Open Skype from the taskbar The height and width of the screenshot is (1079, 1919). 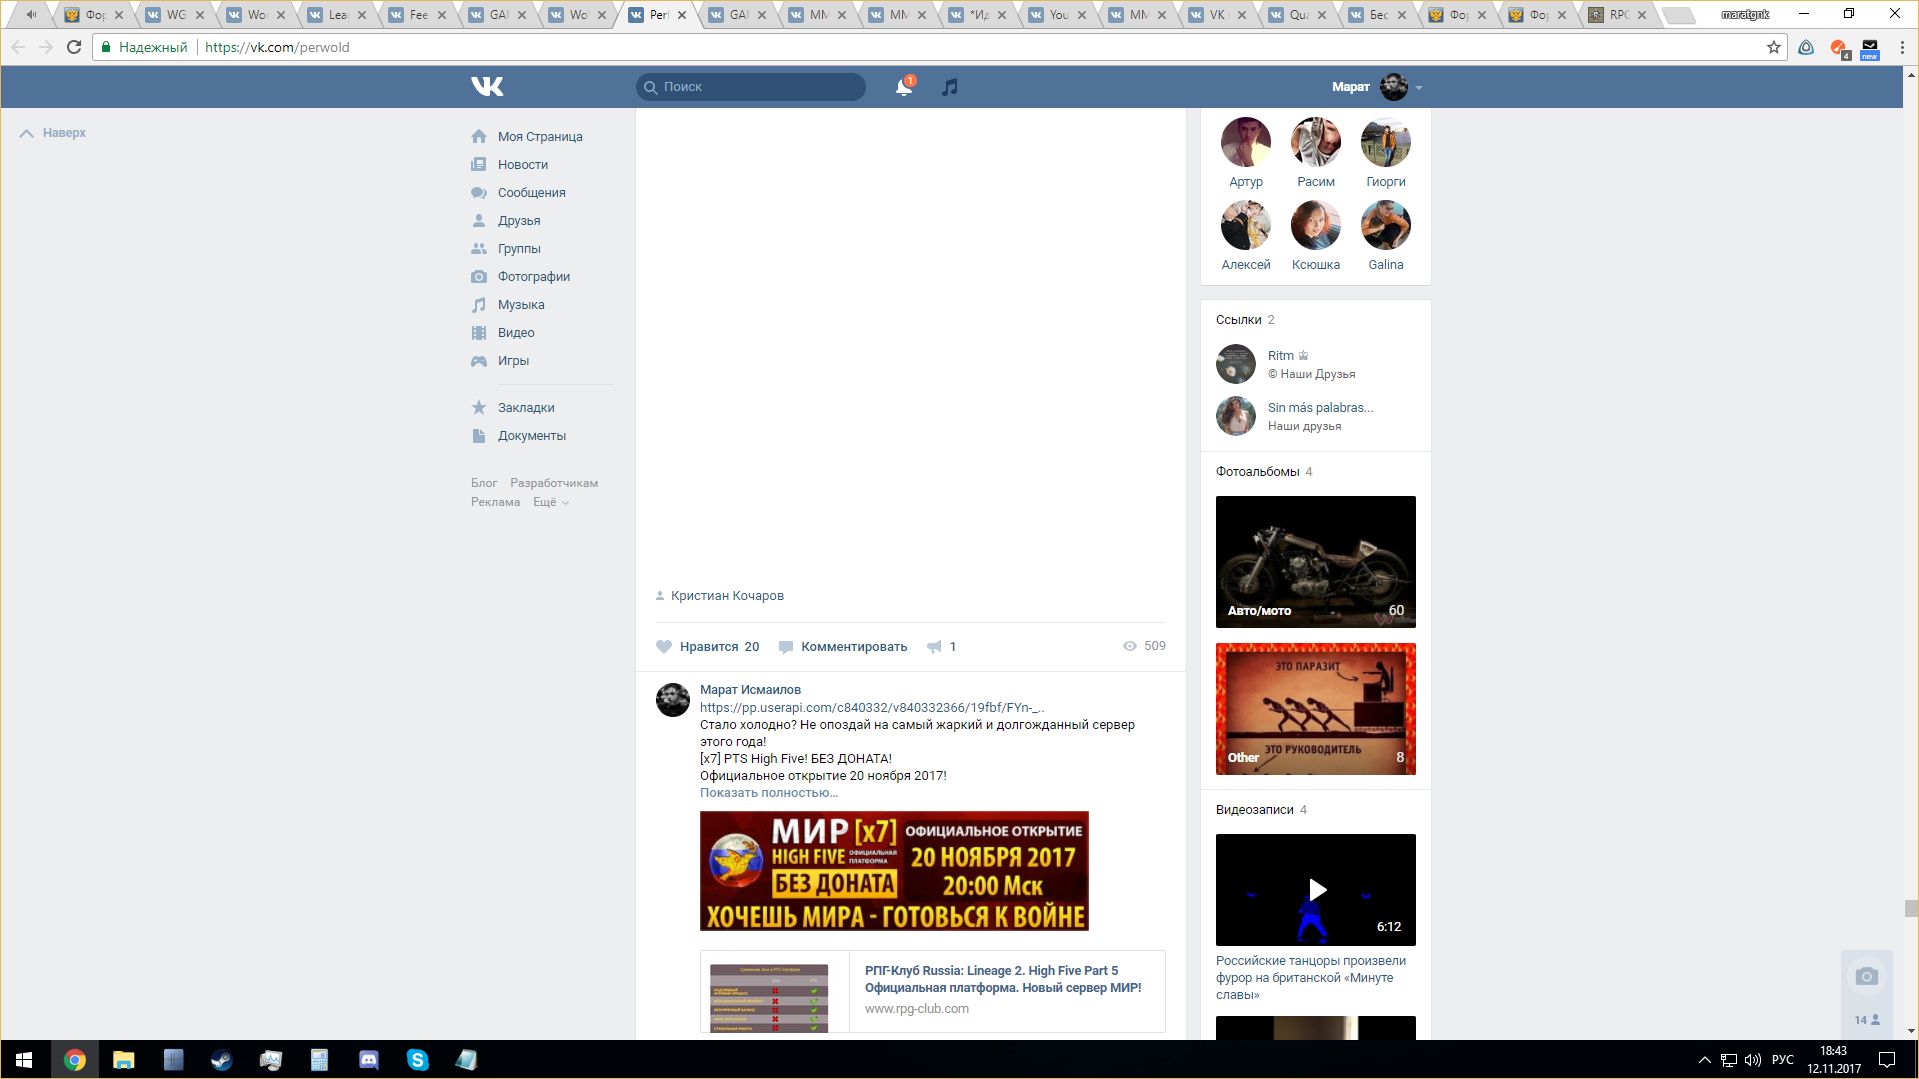coord(417,1060)
